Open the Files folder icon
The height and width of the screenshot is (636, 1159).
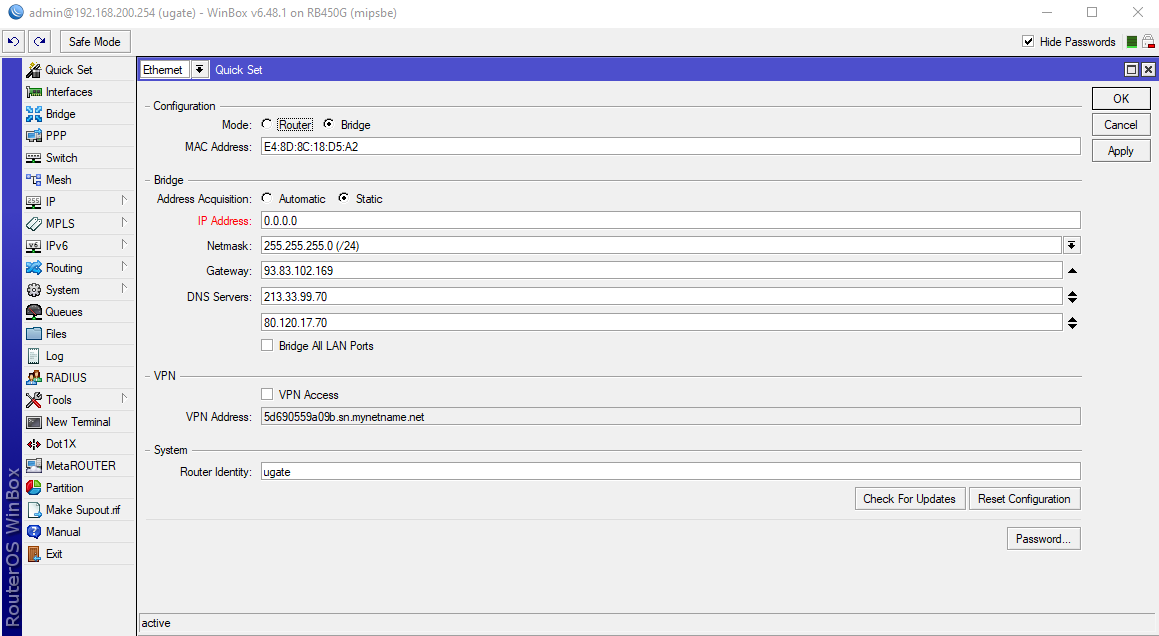[x=34, y=334]
